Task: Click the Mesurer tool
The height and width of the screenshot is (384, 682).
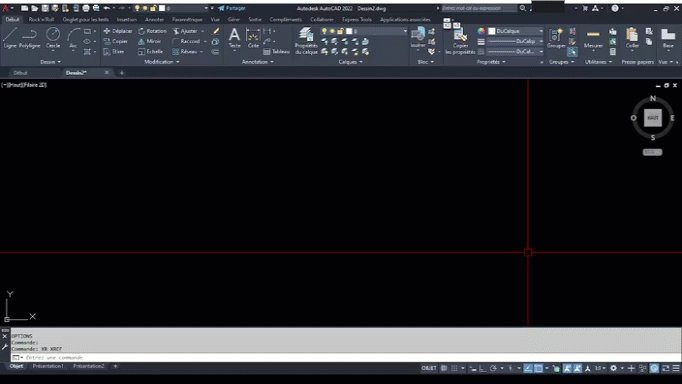Action: 593,38
